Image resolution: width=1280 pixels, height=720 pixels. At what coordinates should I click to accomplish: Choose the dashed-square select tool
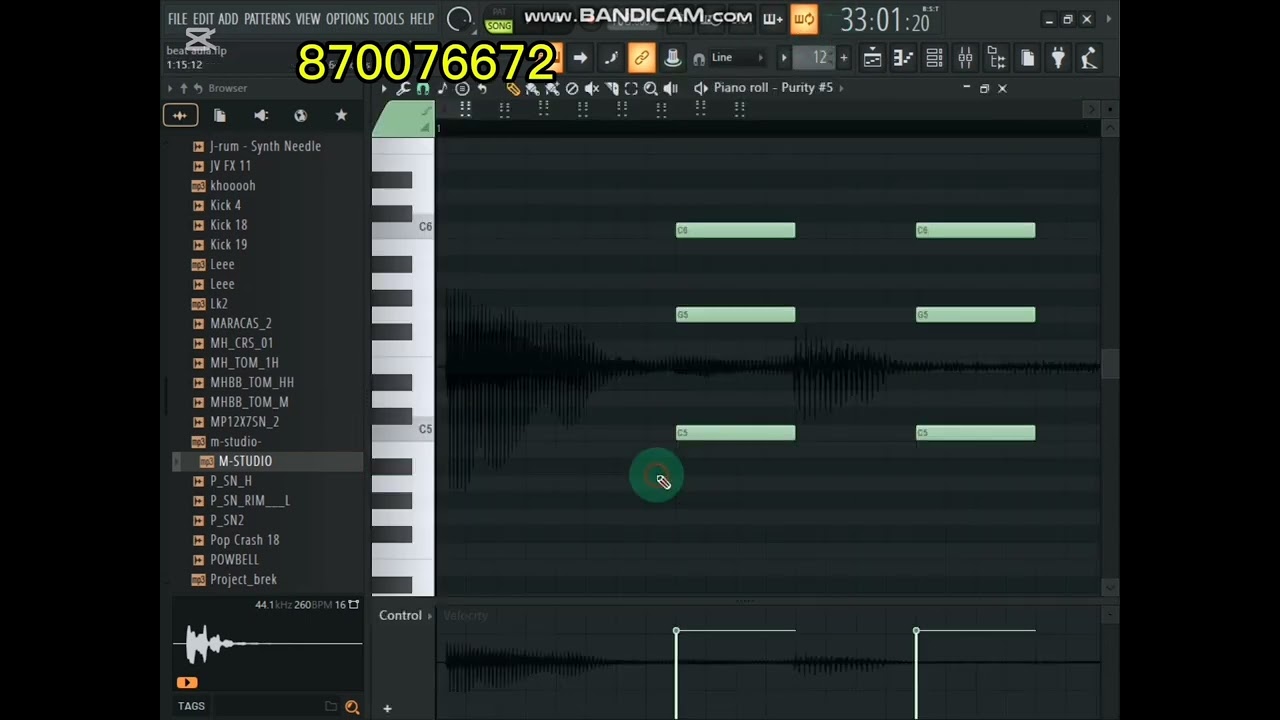(631, 89)
